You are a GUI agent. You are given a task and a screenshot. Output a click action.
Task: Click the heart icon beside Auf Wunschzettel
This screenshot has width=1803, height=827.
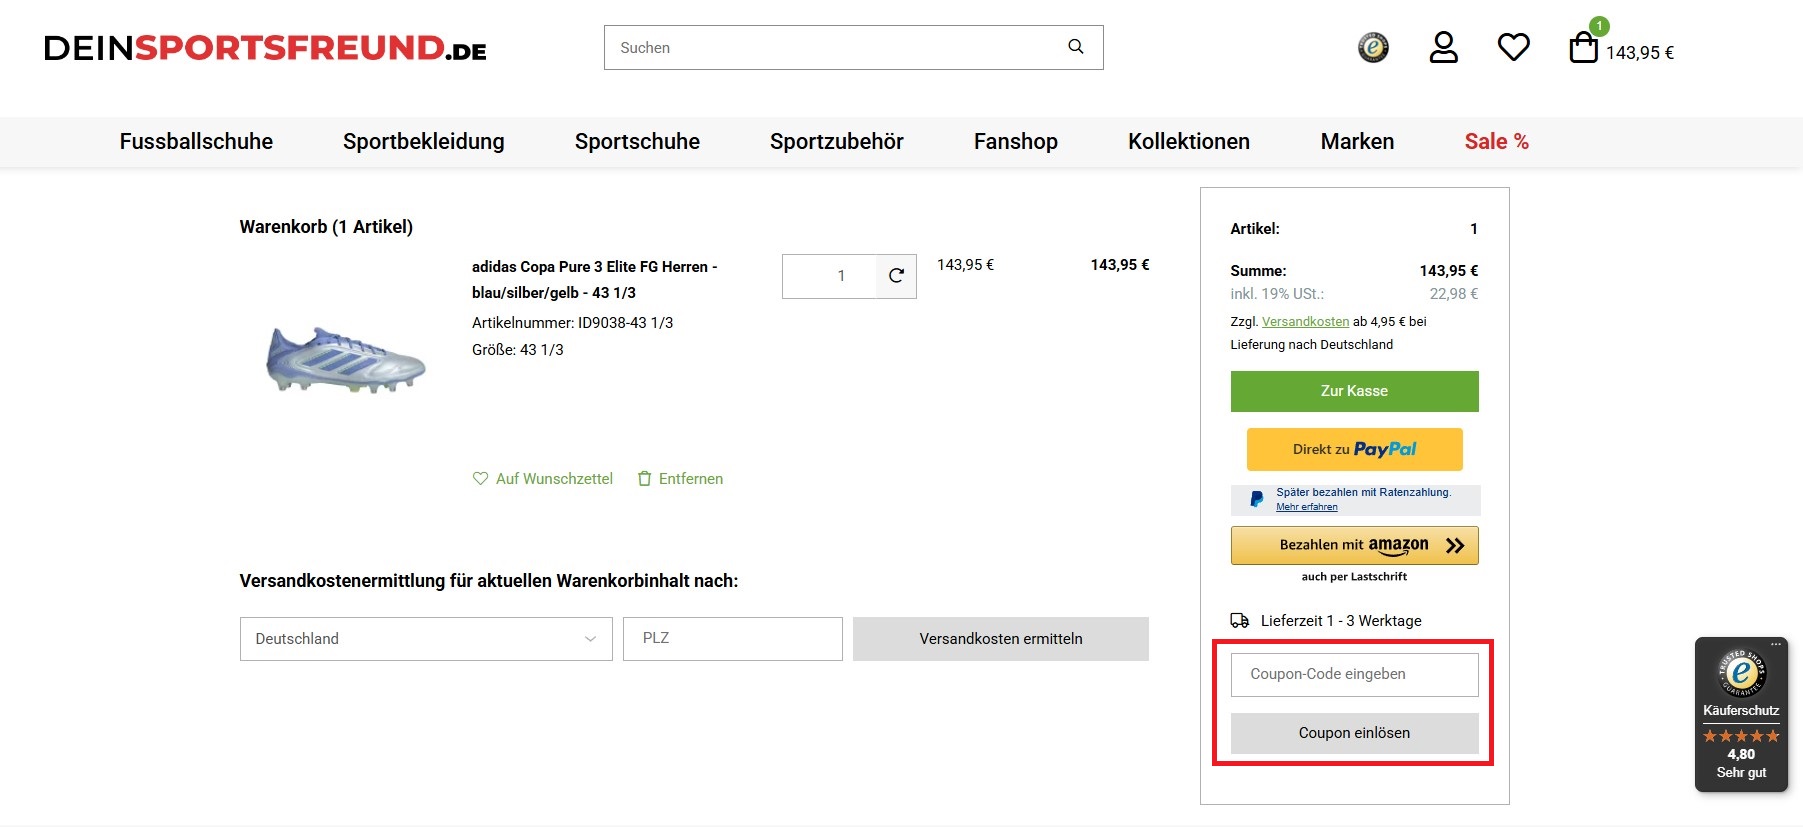[480, 479]
